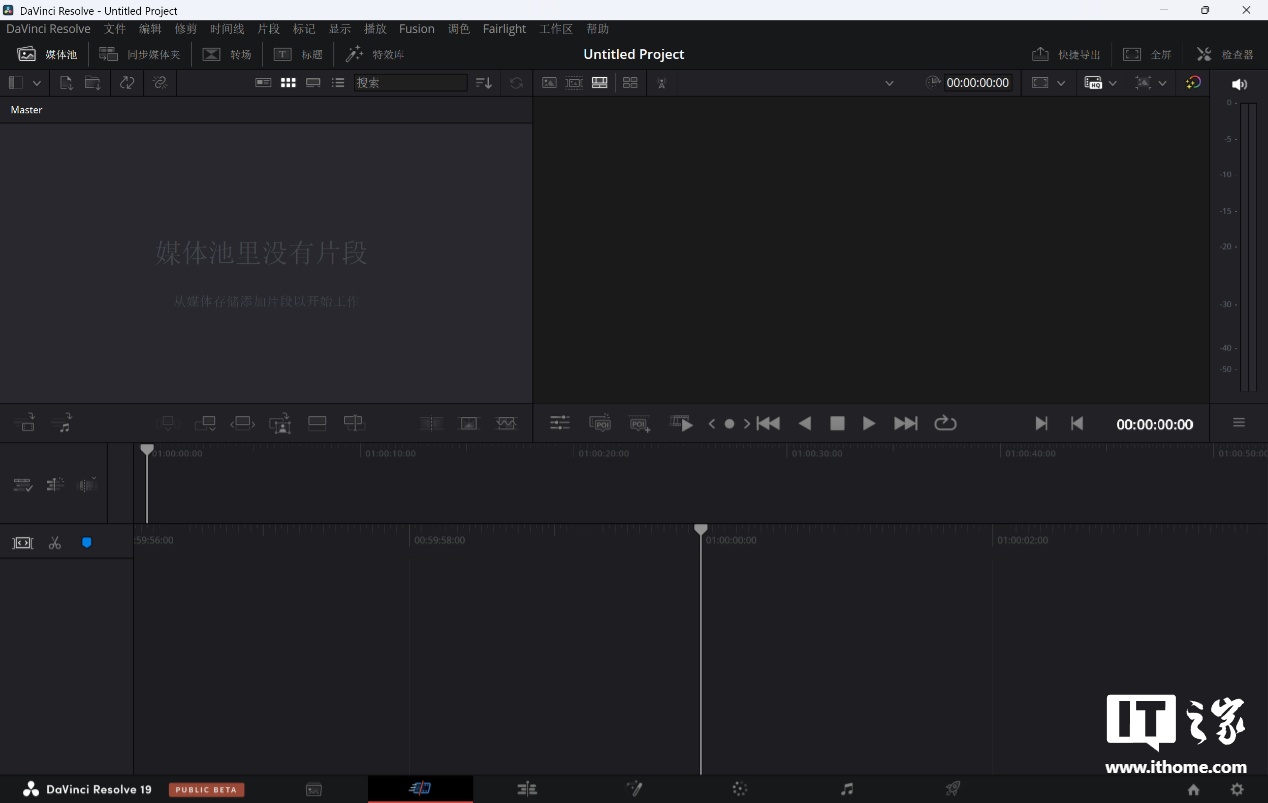The width and height of the screenshot is (1268, 803).
Task: Toggle loop playback button
Action: (945, 423)
